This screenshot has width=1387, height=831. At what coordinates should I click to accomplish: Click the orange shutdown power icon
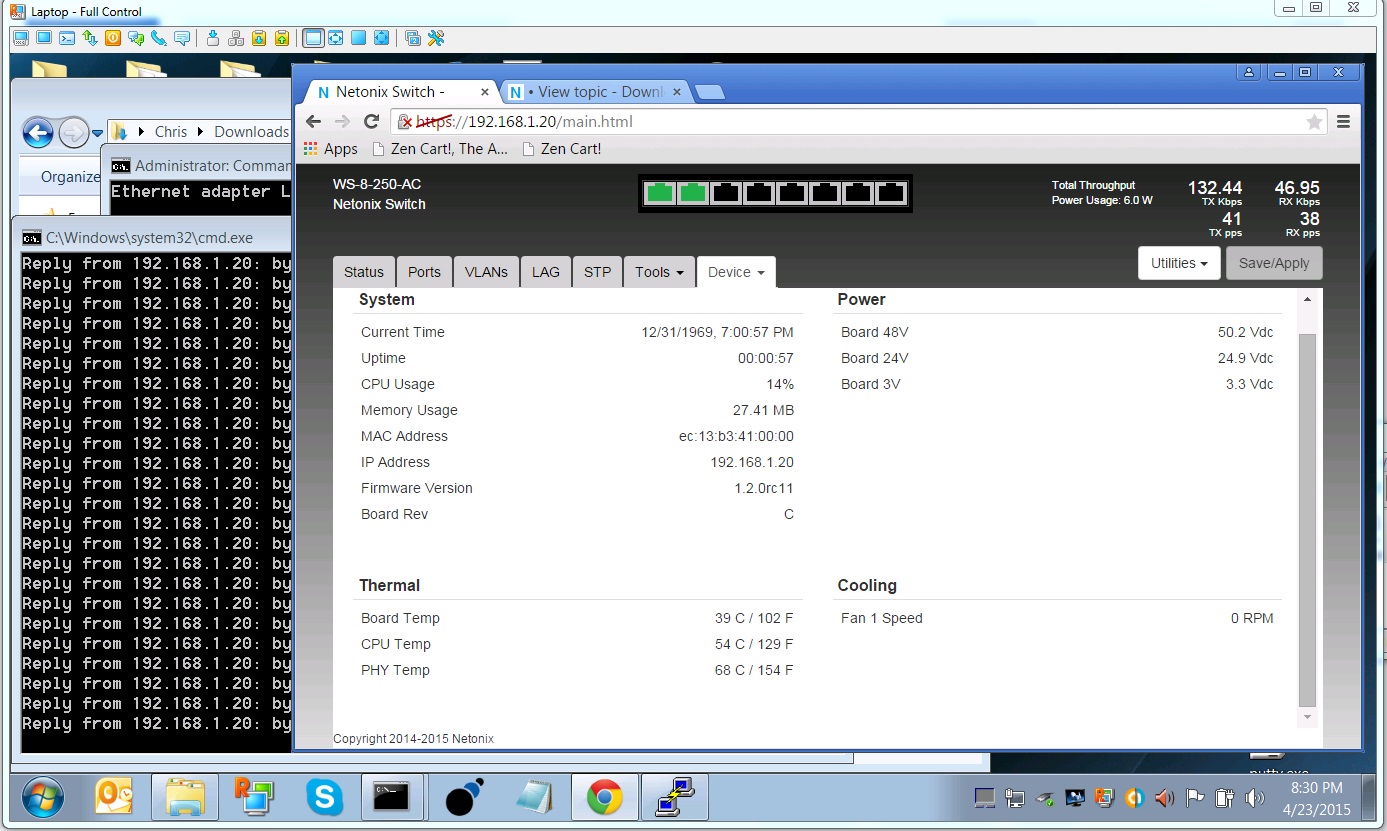click(113, 38)
